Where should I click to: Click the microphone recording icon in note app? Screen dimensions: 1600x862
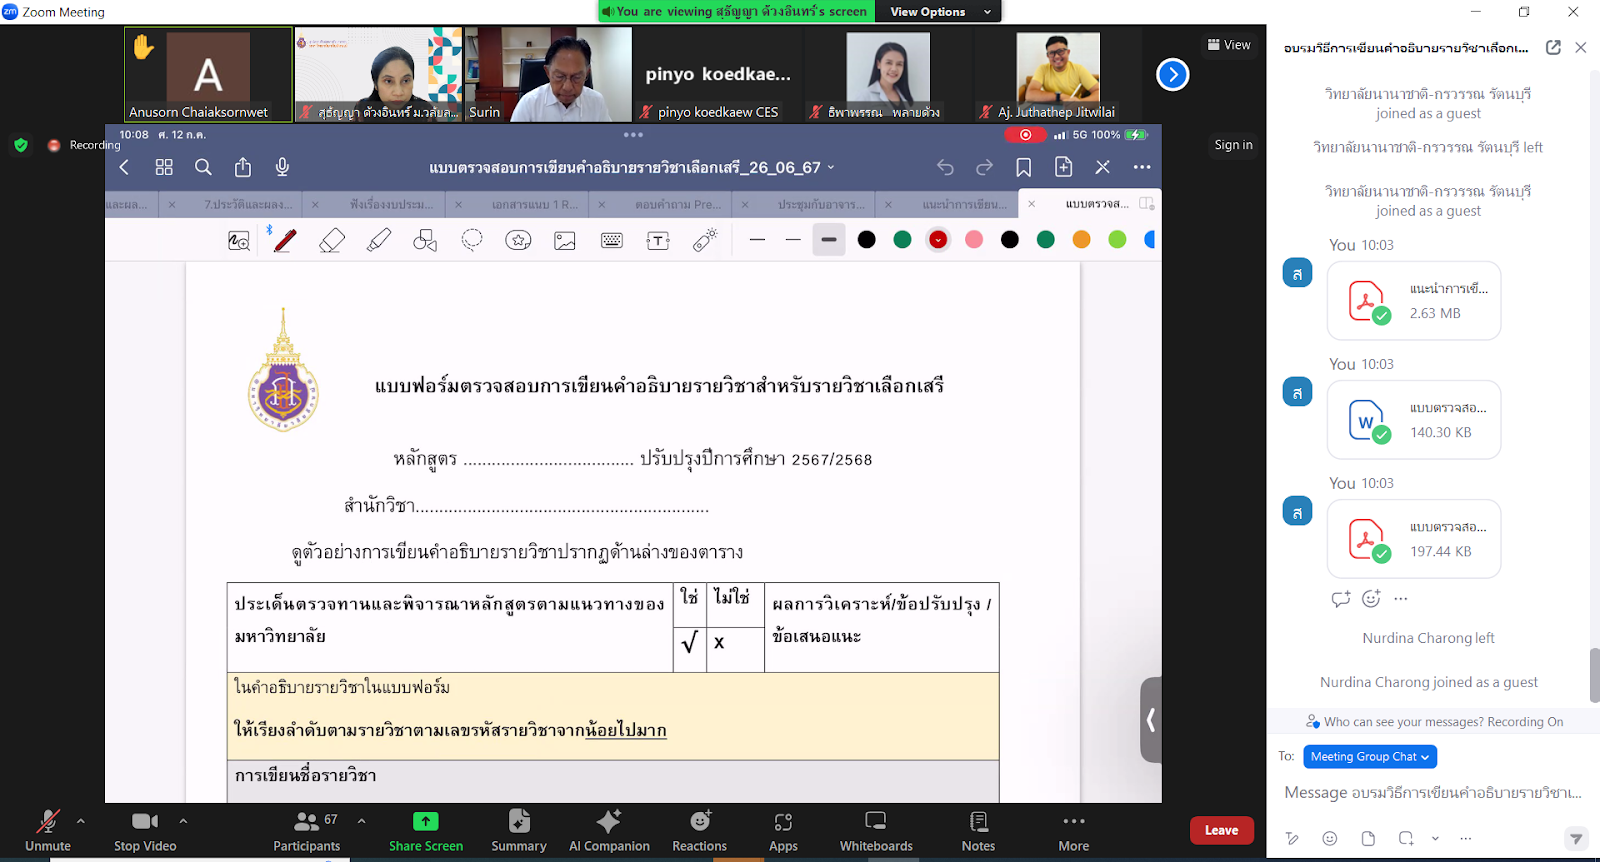[282, 167]
